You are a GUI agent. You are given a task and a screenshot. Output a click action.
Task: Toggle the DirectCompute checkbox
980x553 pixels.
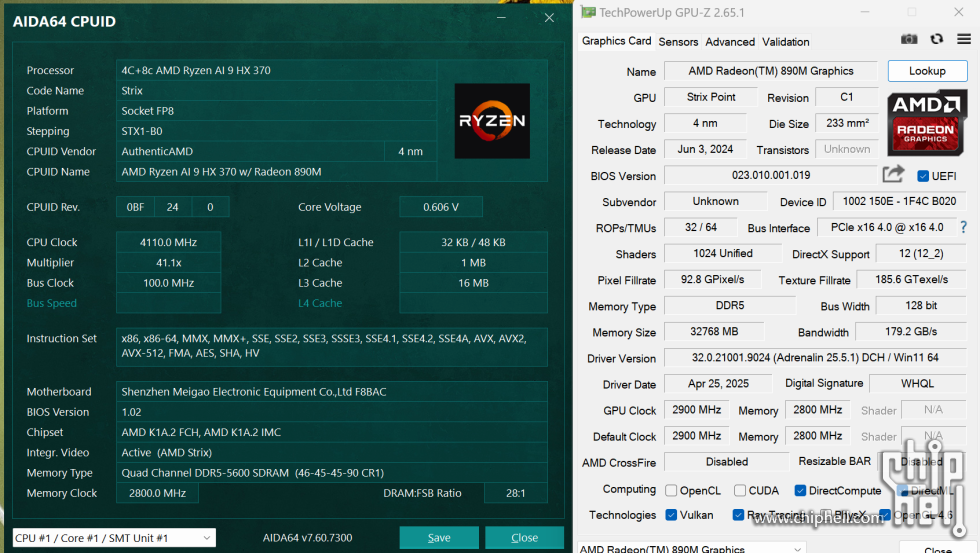[x=800, y=491]
